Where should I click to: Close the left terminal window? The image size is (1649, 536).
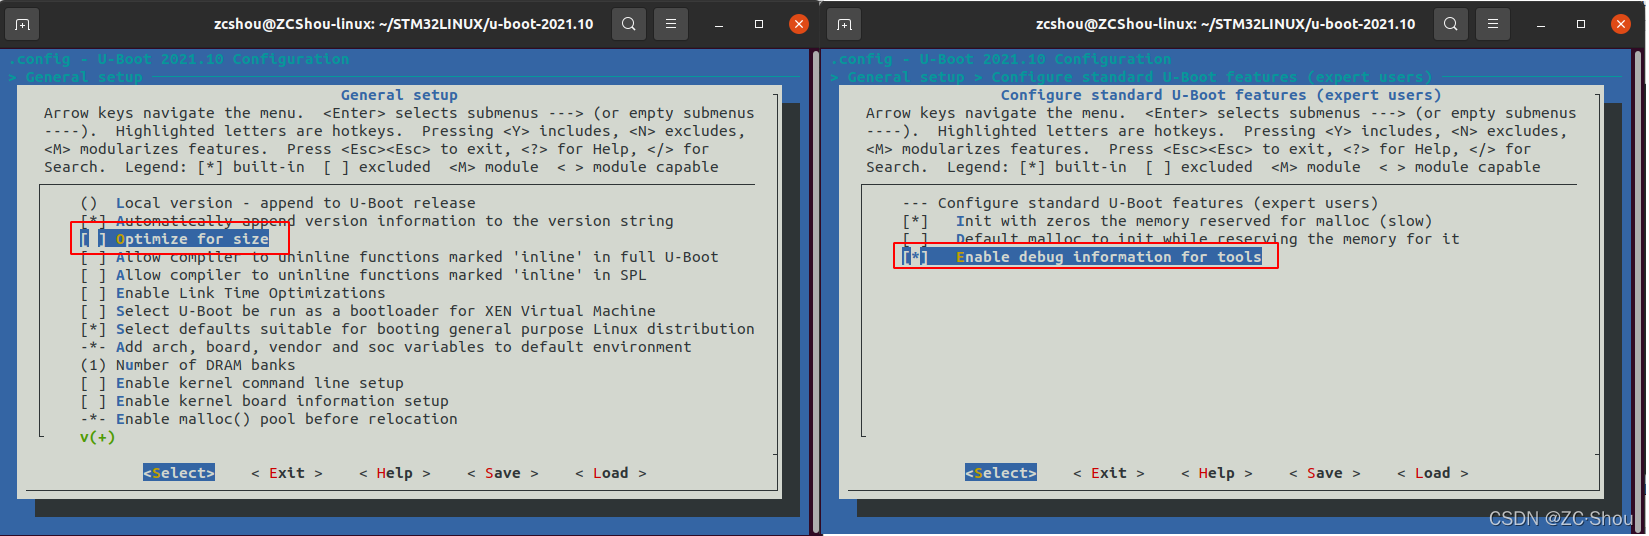[x=799, y=24]
